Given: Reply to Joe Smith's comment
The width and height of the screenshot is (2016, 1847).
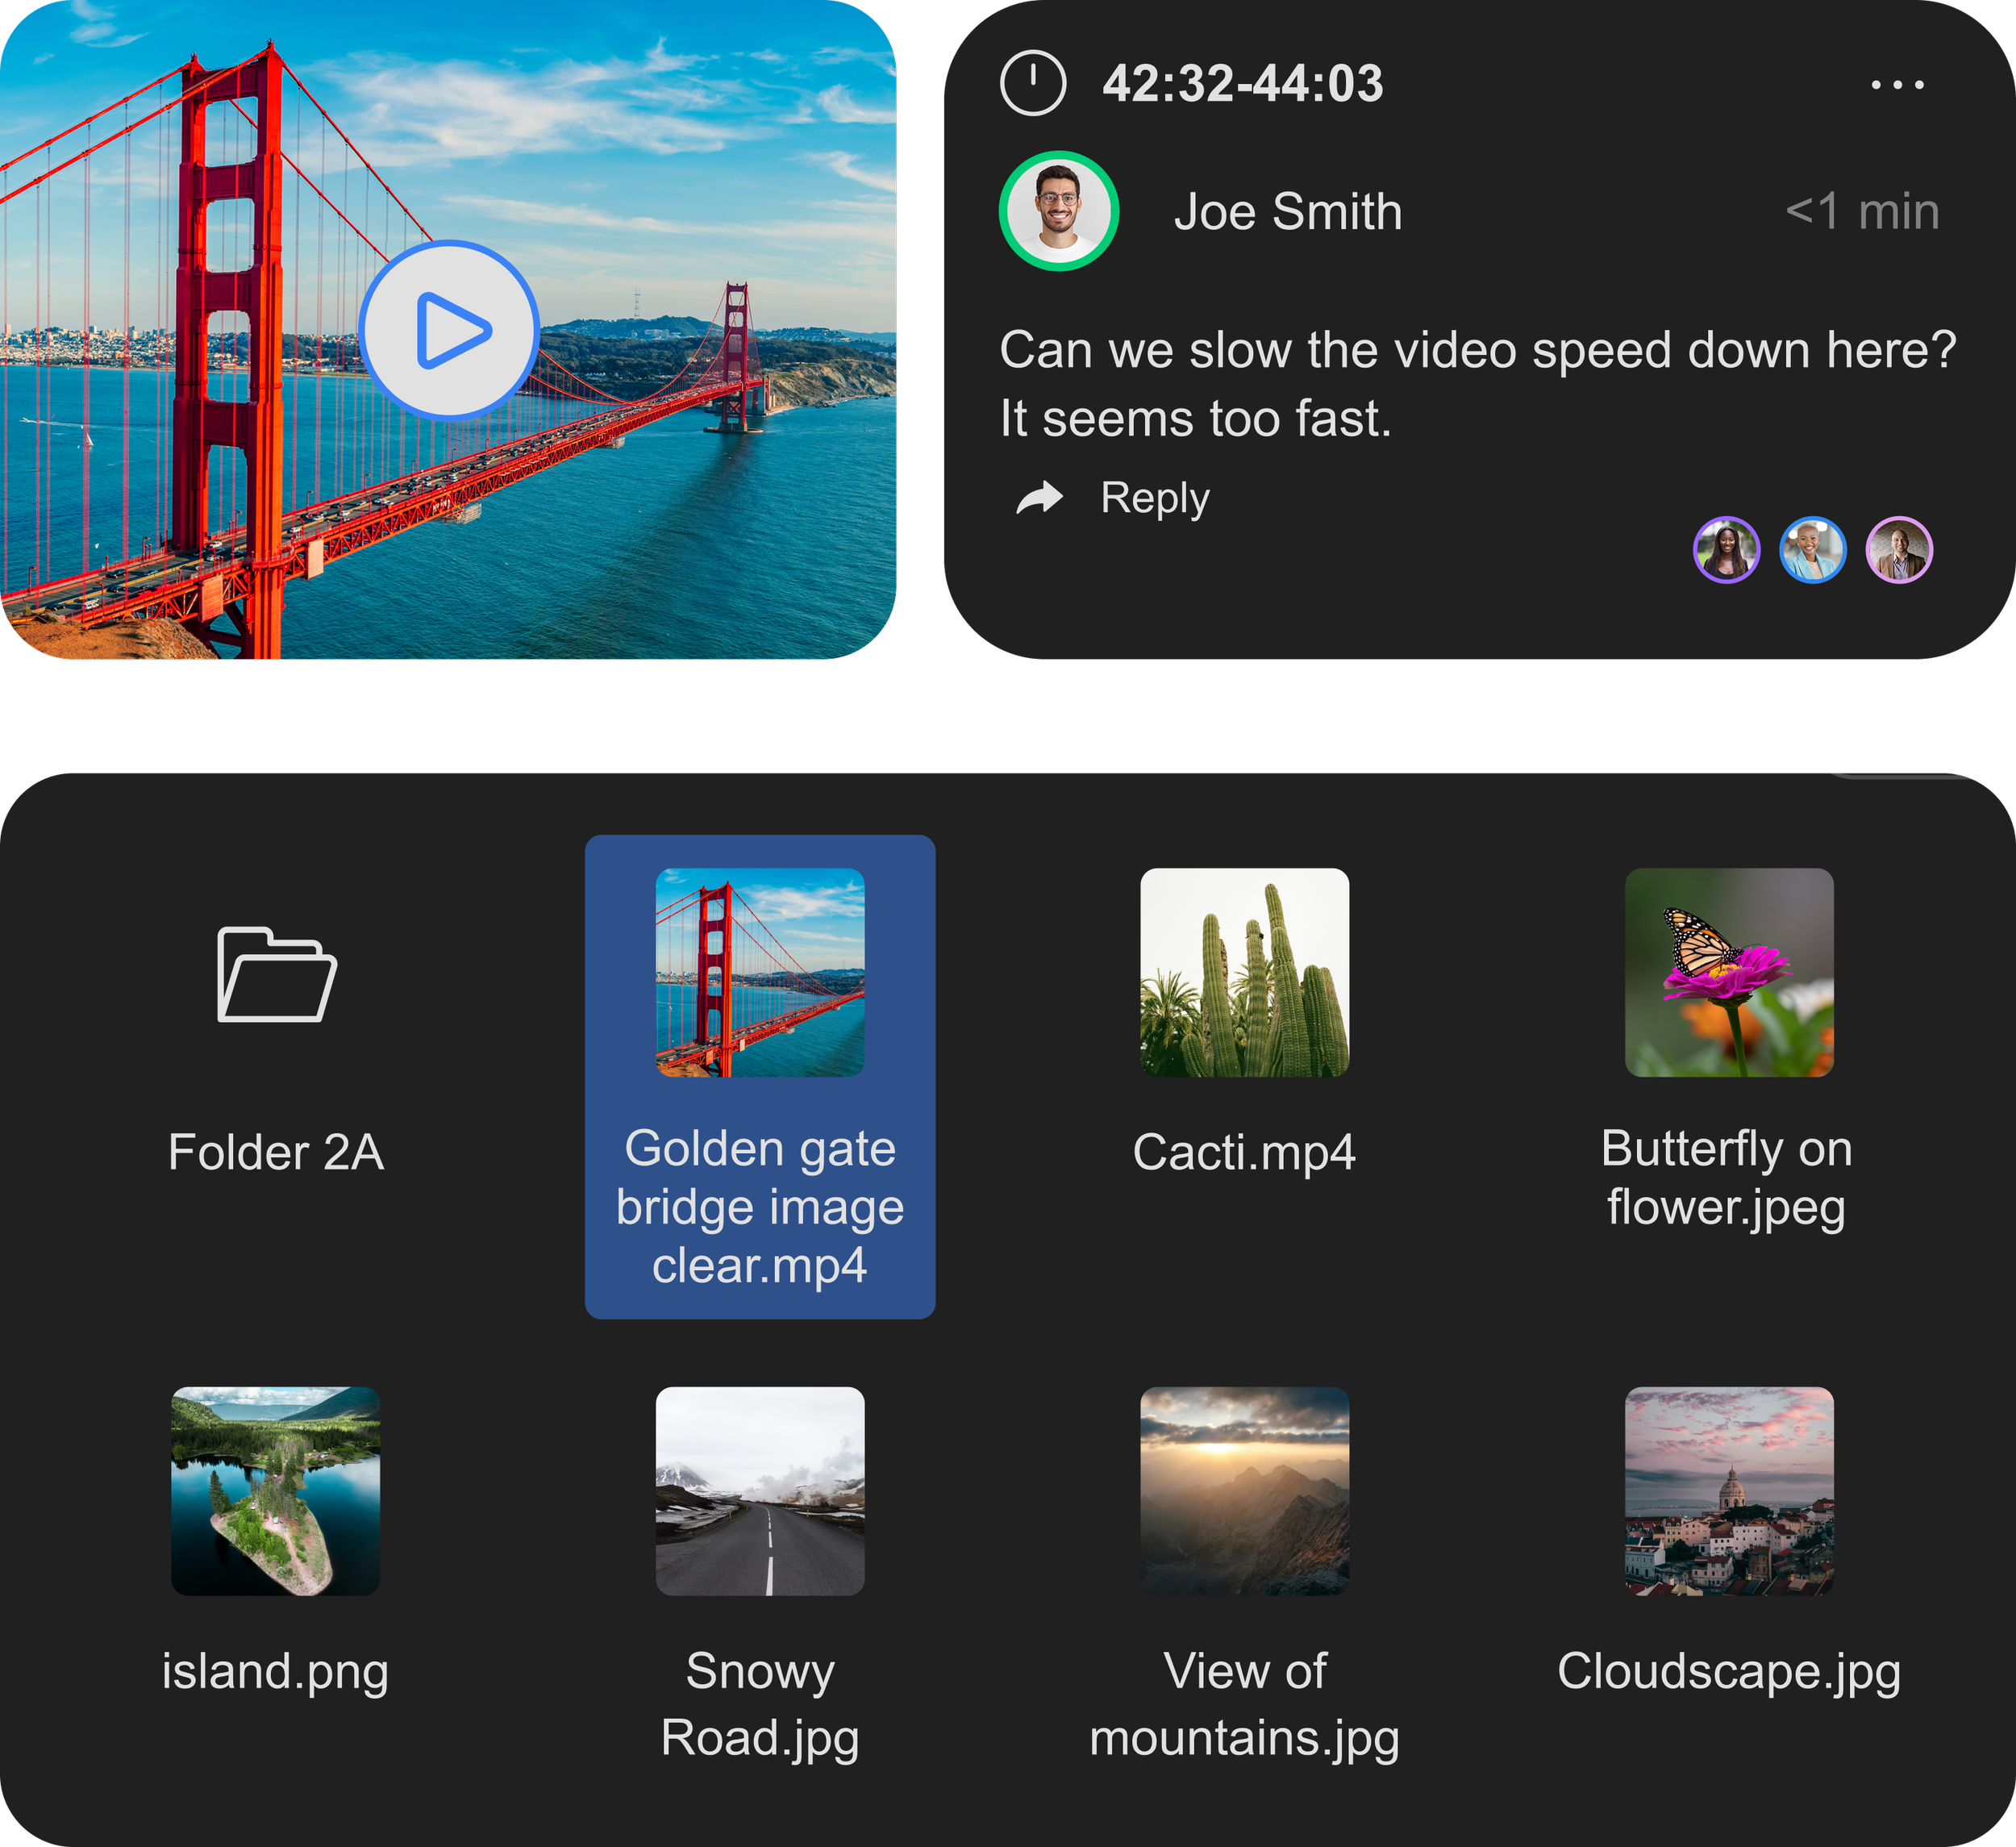Looking at the screenshot, I should pyautogui.click(x=1155, y=497).
